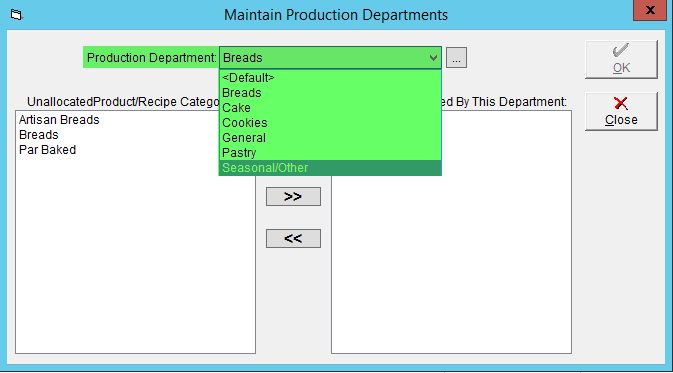Collapse the Production Department dropdown arrow

click(x=433, y=58)
